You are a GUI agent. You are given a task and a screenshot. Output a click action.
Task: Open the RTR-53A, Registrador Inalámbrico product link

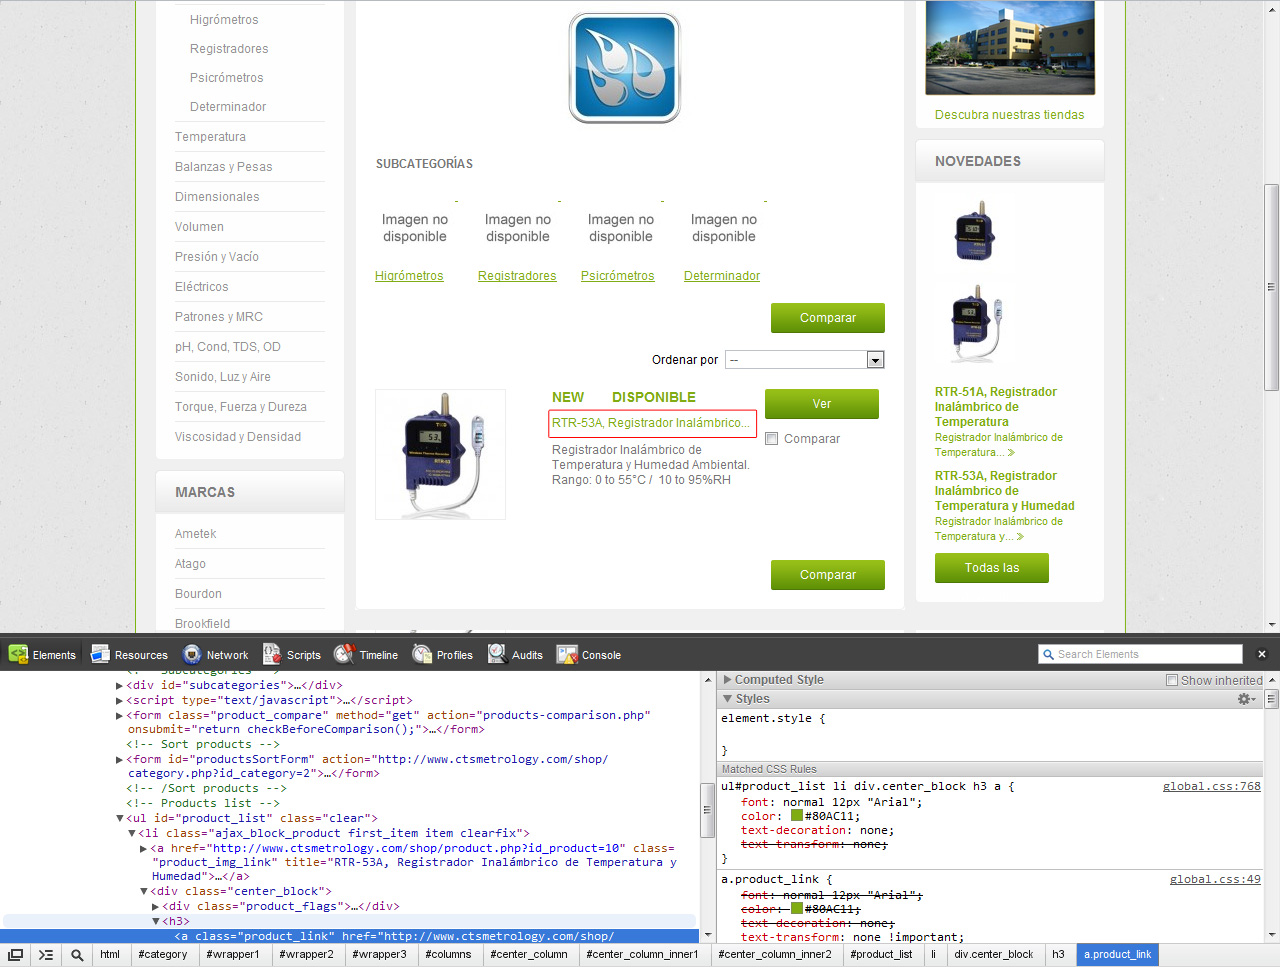[651, 423]
